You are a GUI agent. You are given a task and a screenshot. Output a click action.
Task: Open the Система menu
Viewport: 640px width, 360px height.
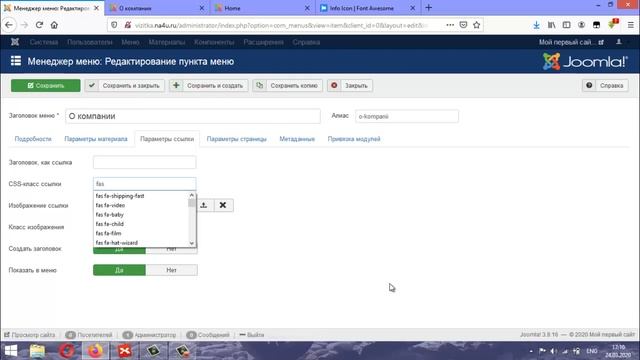coord(44,42)
